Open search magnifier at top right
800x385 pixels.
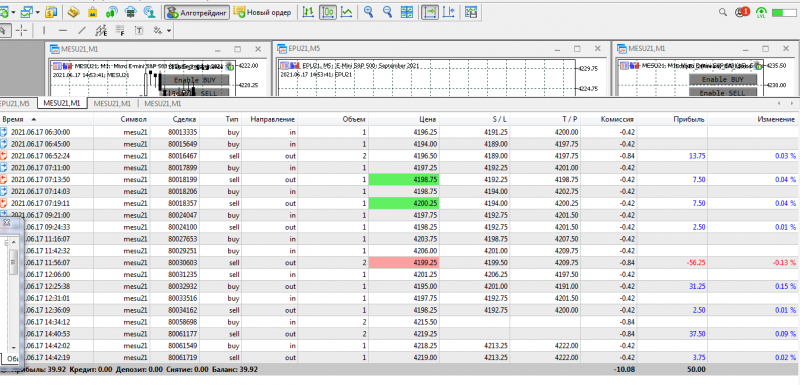tap(722, 12)
